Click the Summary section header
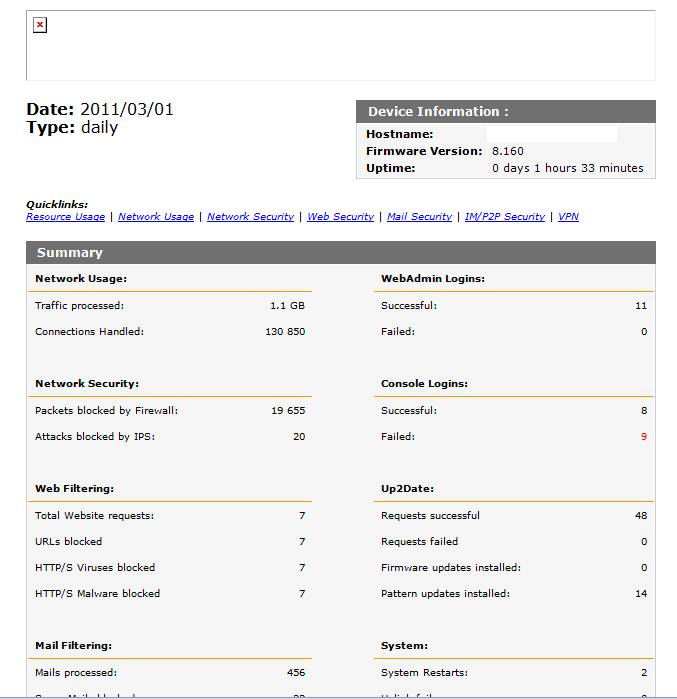This screenshot has width=677, height=699. tap(340, 253)
